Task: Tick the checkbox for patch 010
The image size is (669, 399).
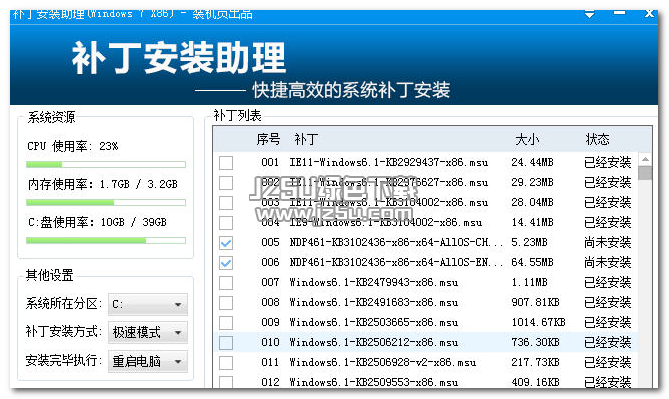Action: click(x=226, y=343)
